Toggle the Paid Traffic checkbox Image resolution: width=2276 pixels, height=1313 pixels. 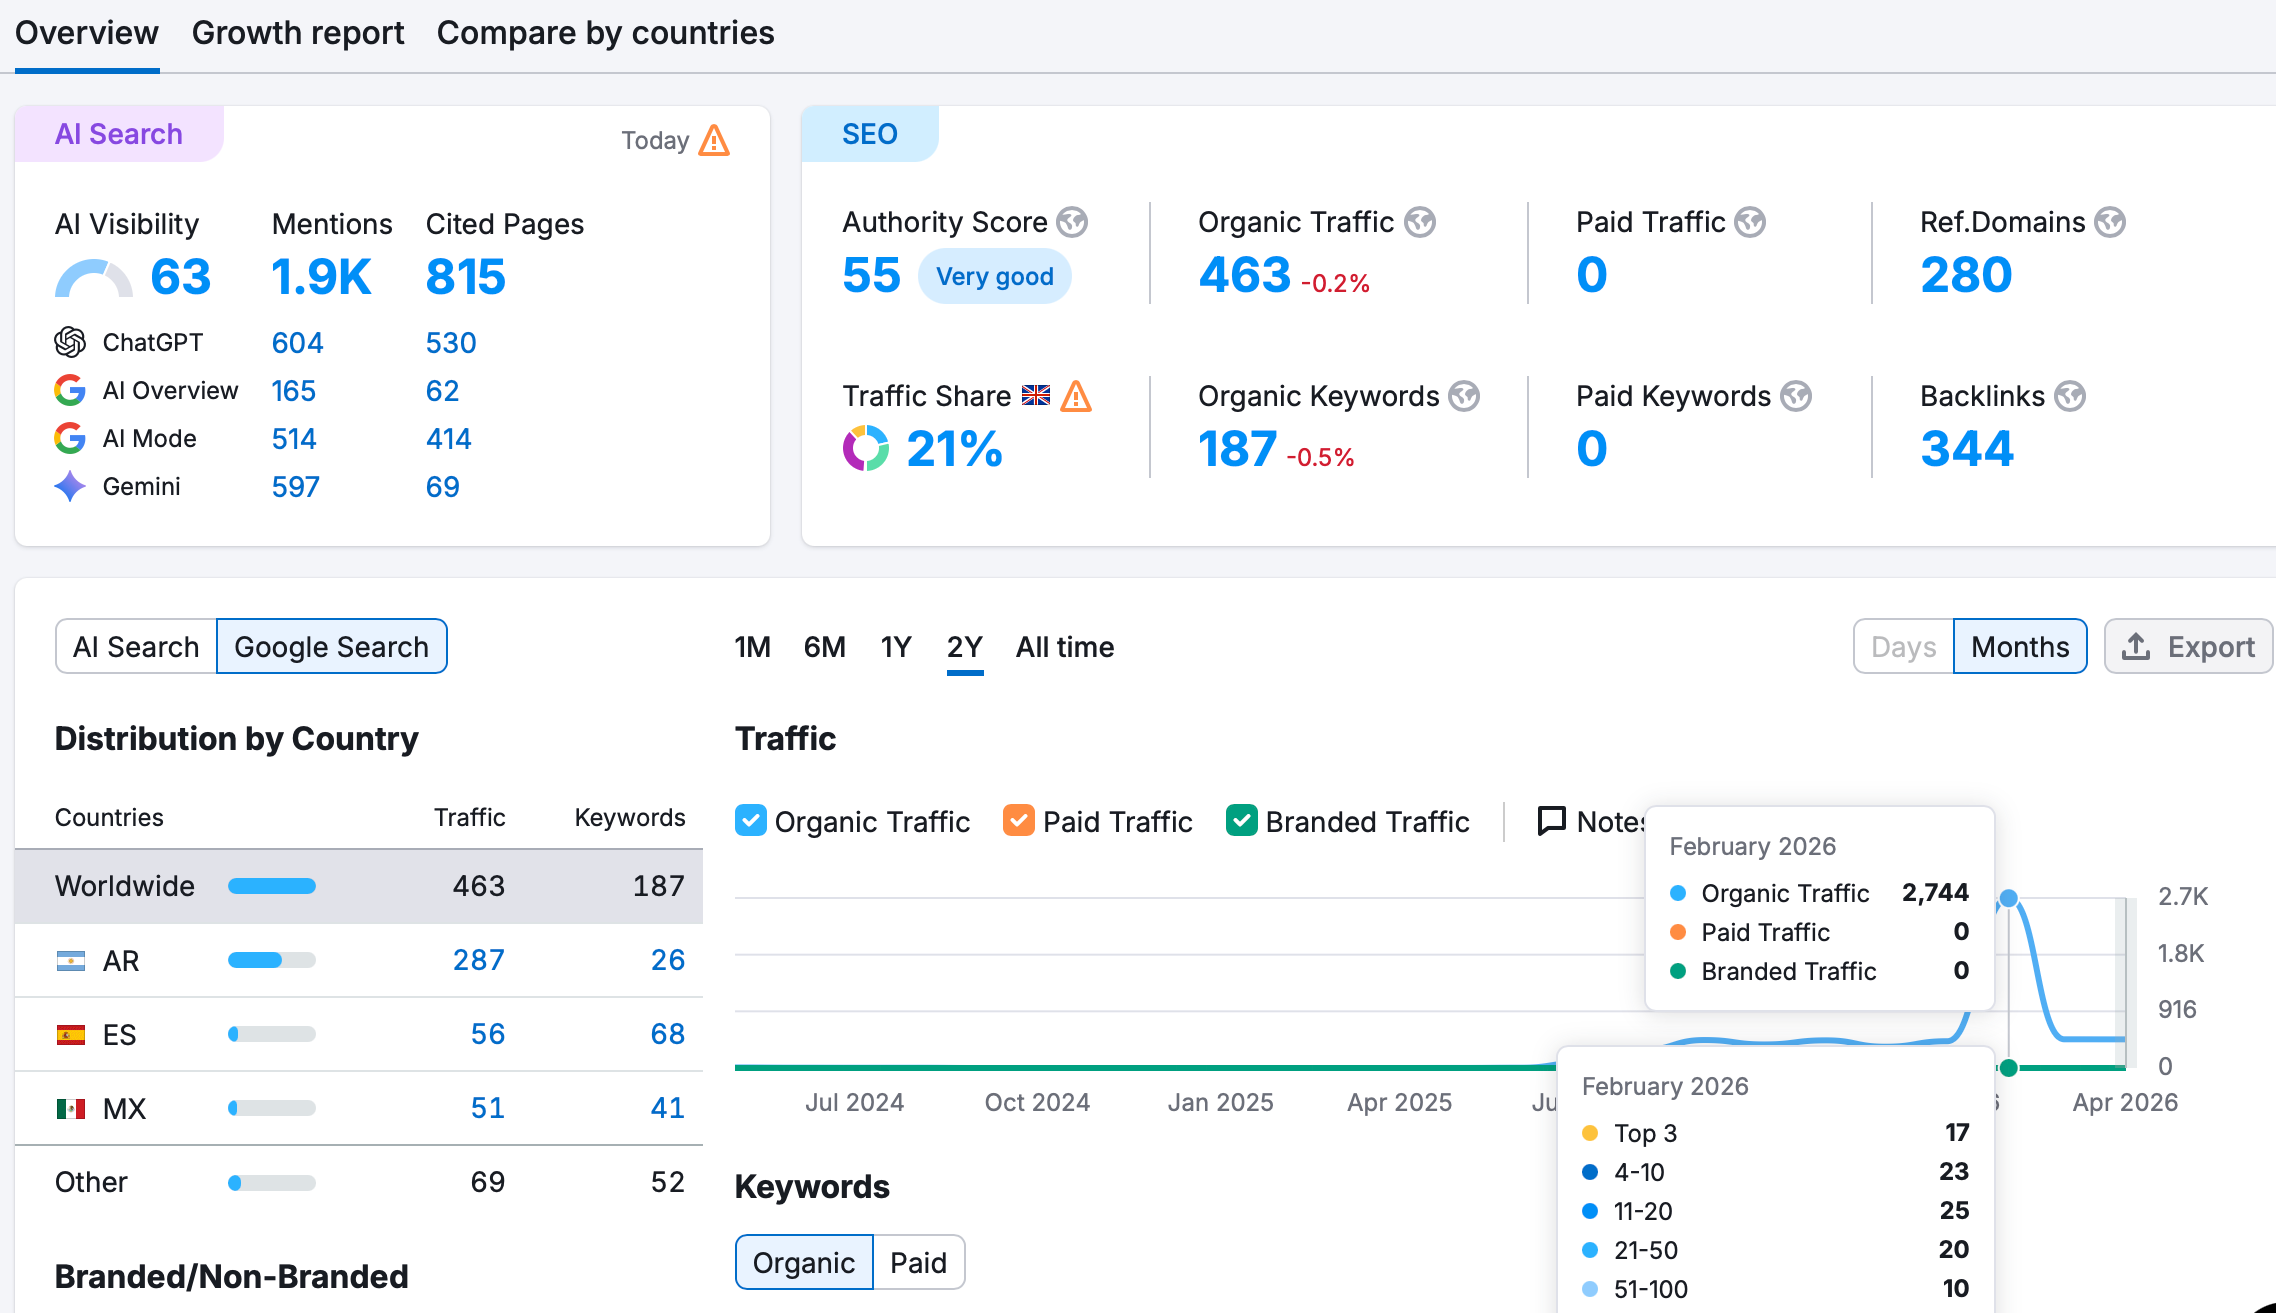1018,821
